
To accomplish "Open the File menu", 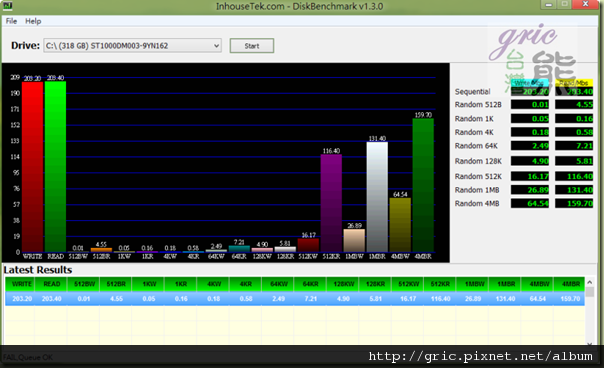I will [11, 21].
